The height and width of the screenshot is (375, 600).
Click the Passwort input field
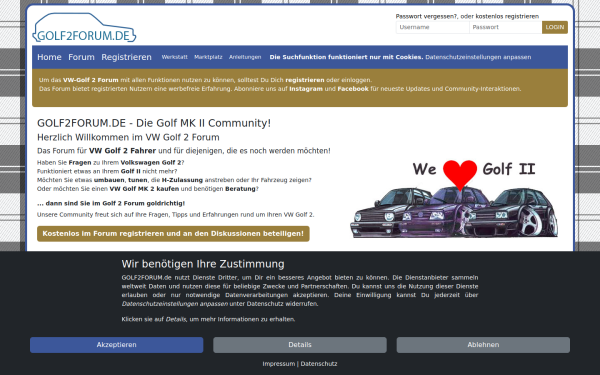point(505,27)
